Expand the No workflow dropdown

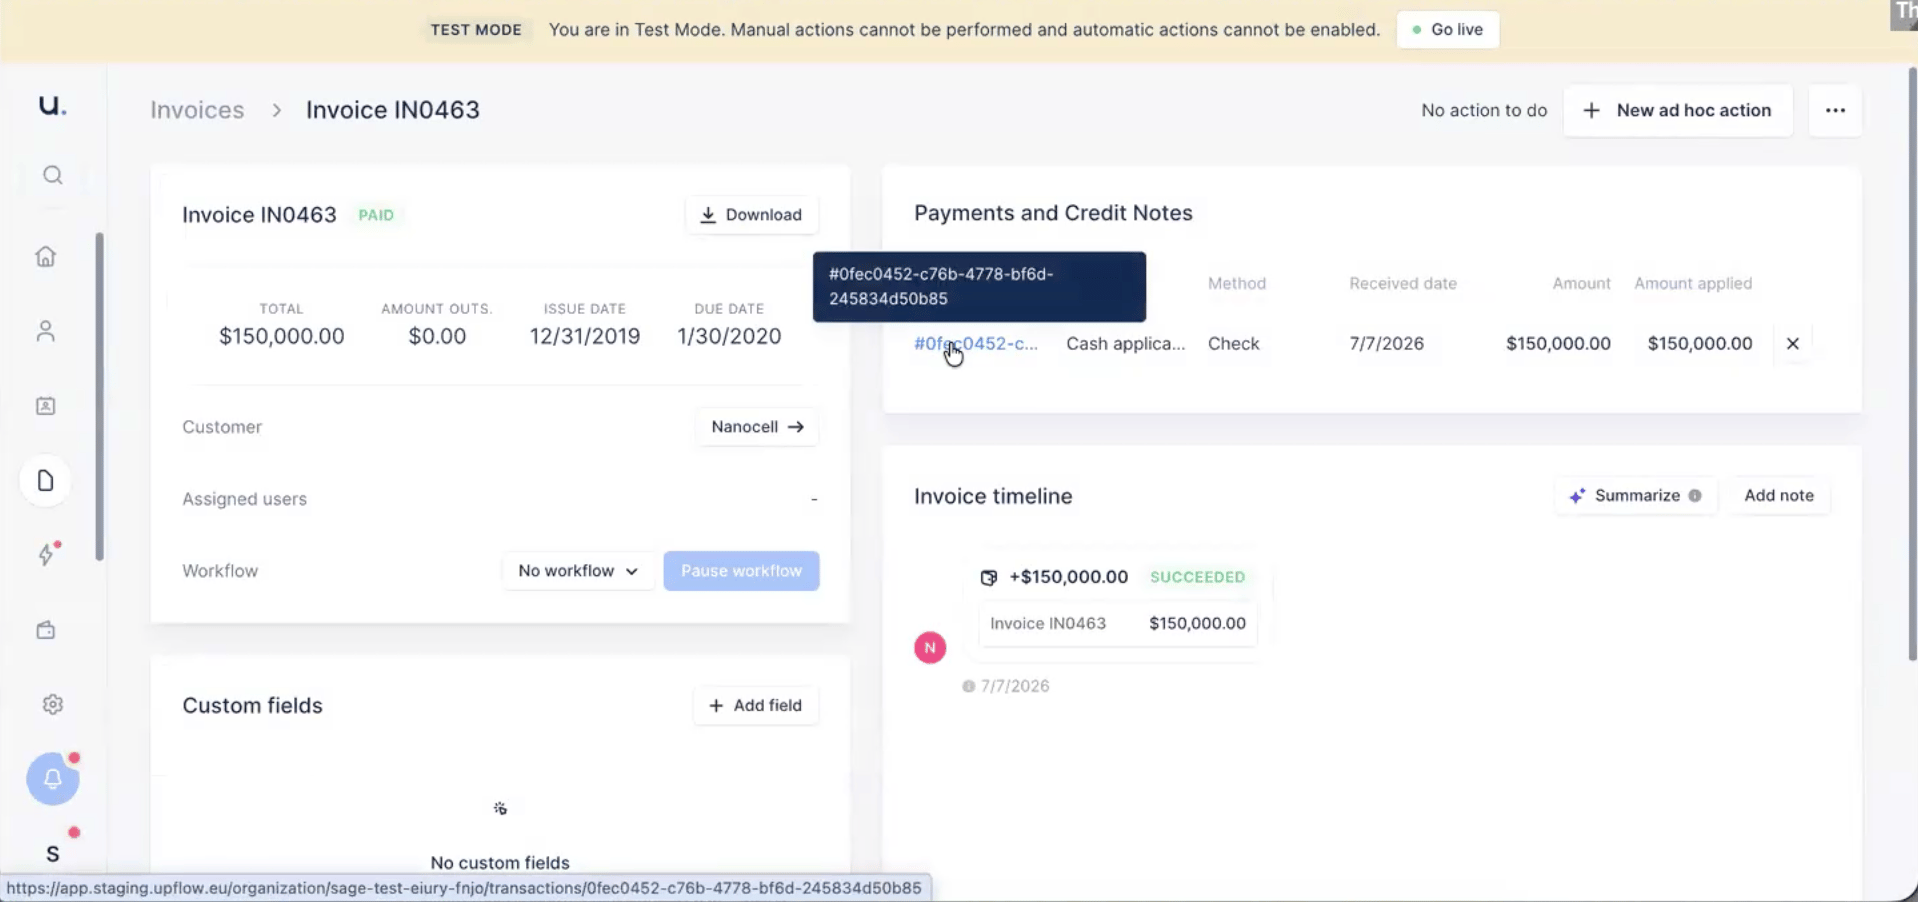578,571
